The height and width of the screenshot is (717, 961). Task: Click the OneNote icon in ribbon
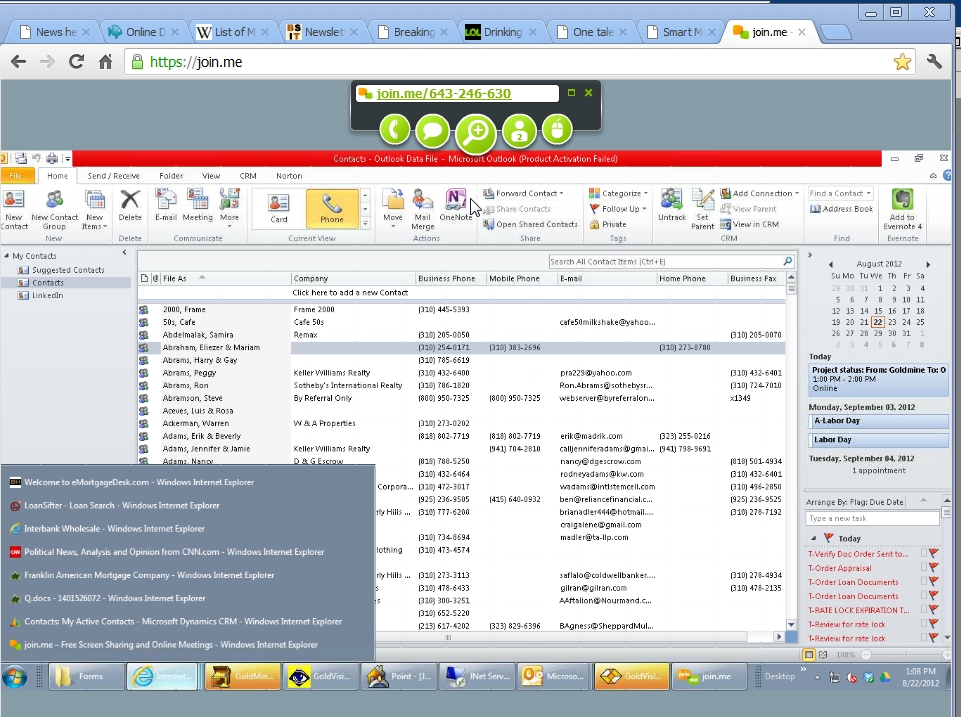point(456,204)
